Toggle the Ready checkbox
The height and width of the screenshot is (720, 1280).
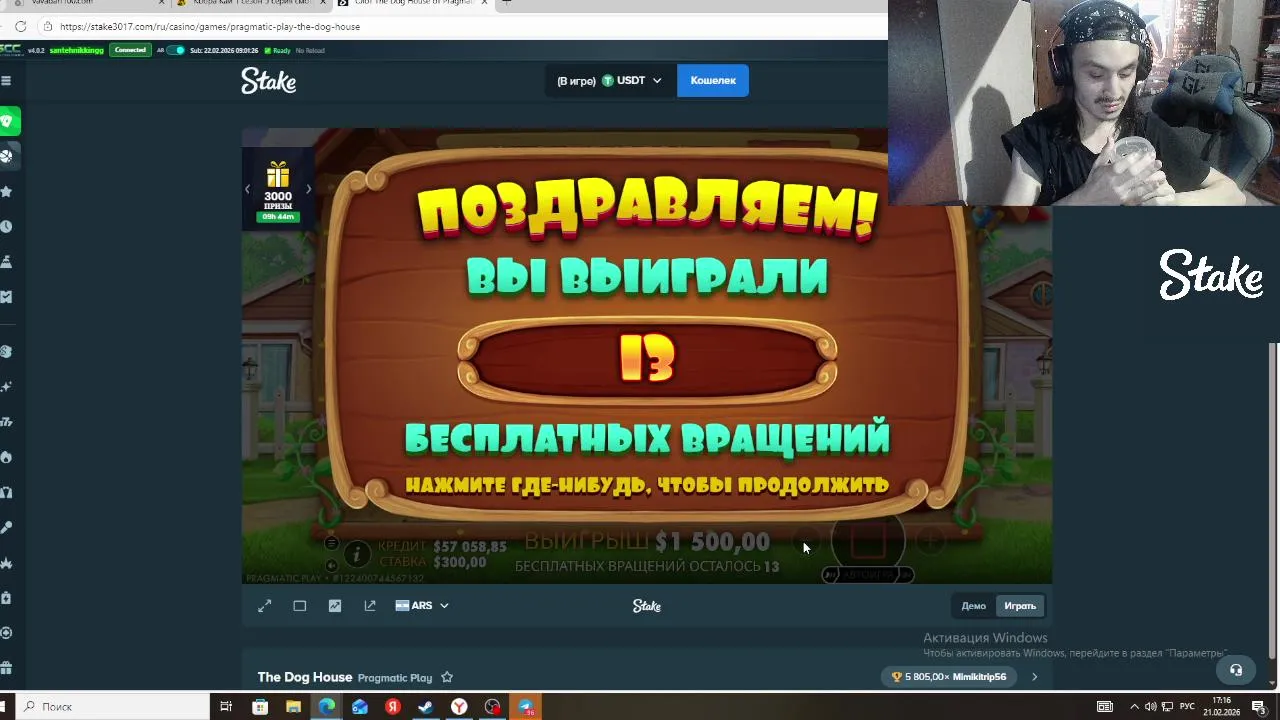point(268,50)
